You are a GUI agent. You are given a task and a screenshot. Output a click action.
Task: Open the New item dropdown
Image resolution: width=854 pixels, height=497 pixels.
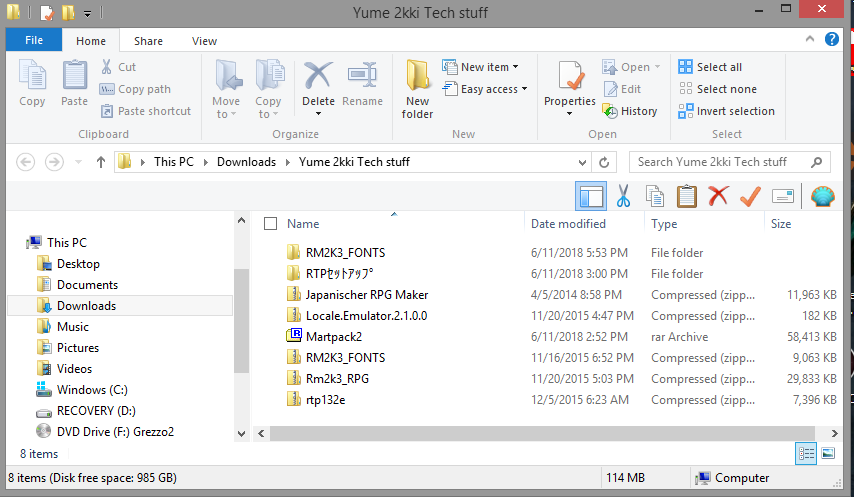tap(489, 67)
